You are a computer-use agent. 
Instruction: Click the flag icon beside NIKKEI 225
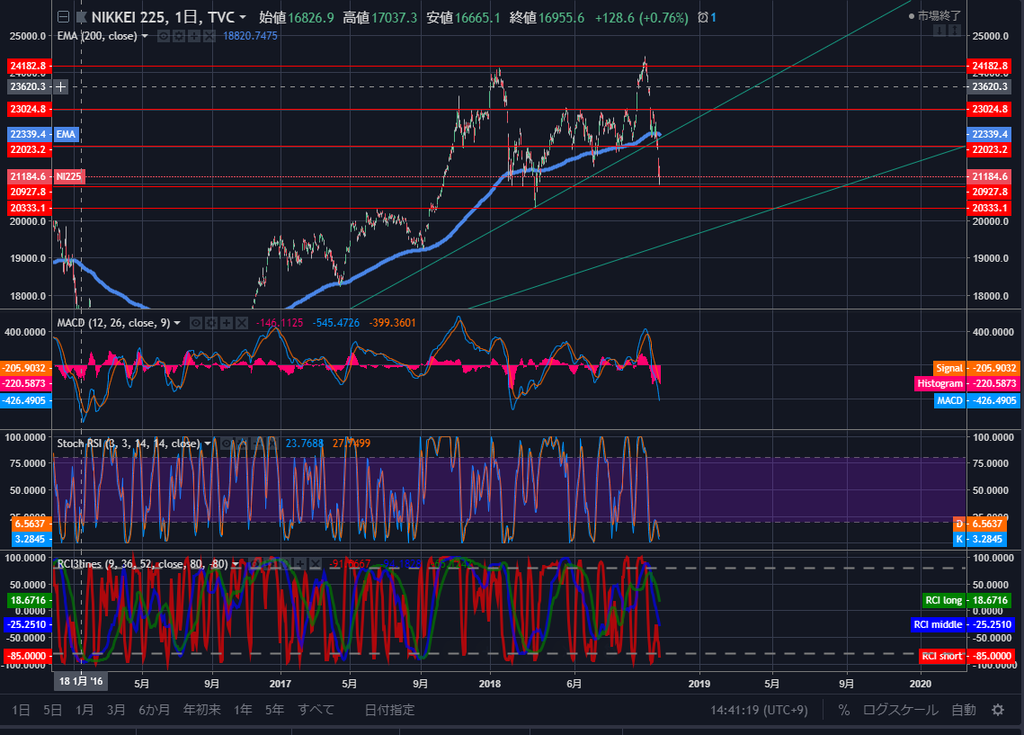click(81, 17)
